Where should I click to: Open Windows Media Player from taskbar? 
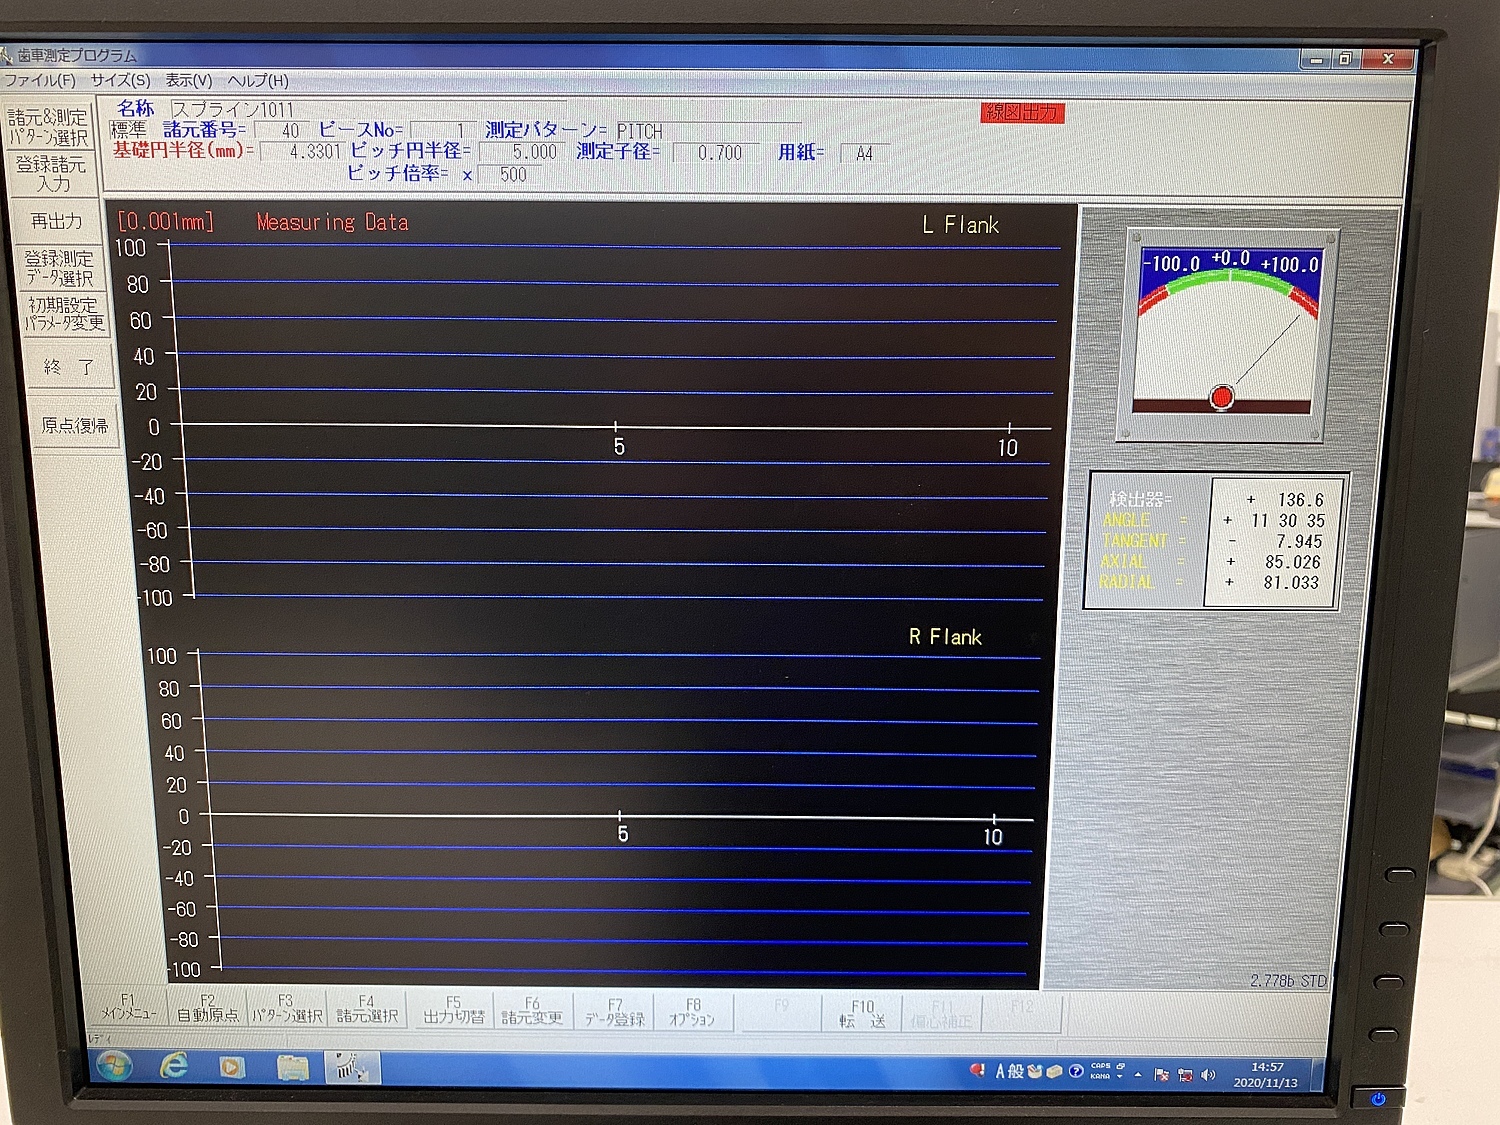click(232, 1068)
